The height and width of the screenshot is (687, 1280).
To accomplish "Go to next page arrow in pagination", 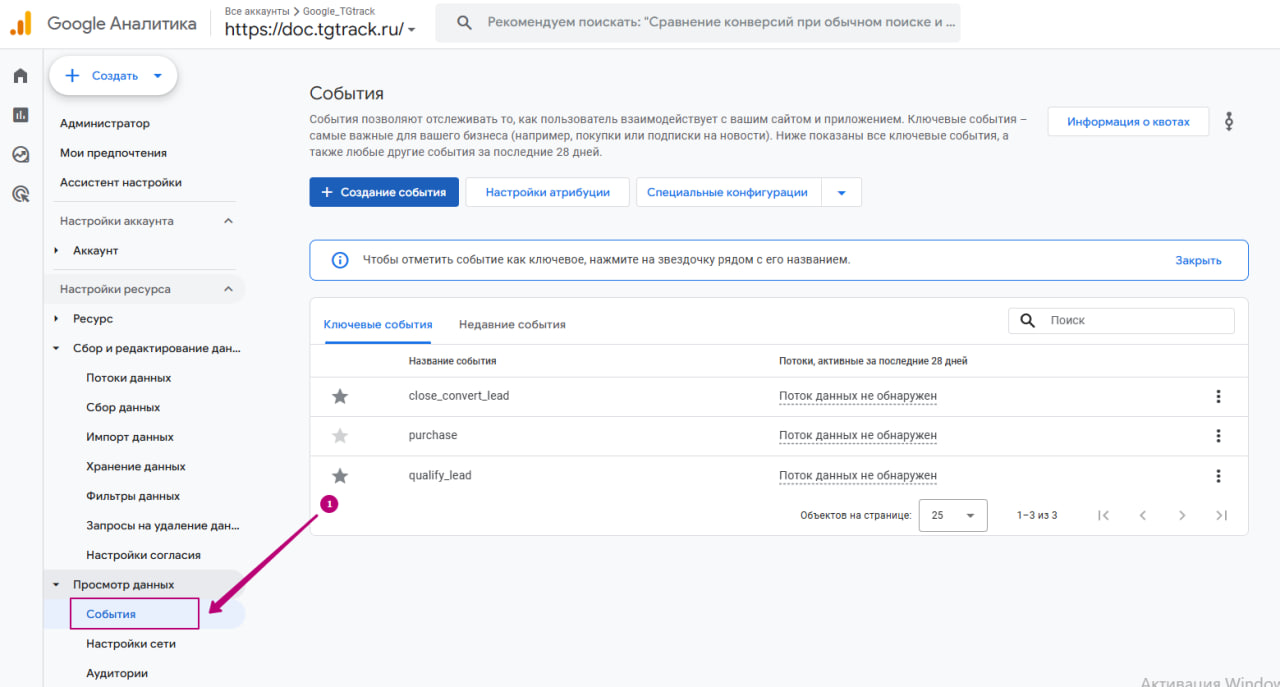I will [x=1182, y=515].
